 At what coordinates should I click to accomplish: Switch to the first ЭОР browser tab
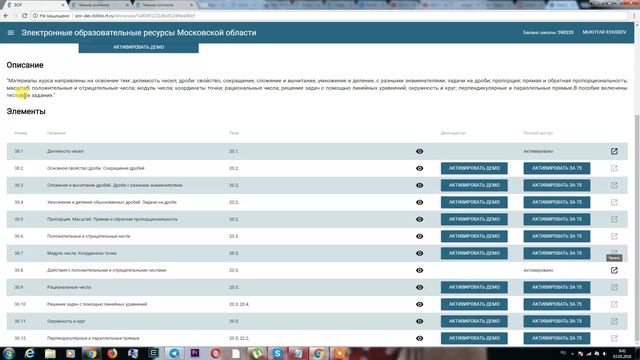pos(35,5)
